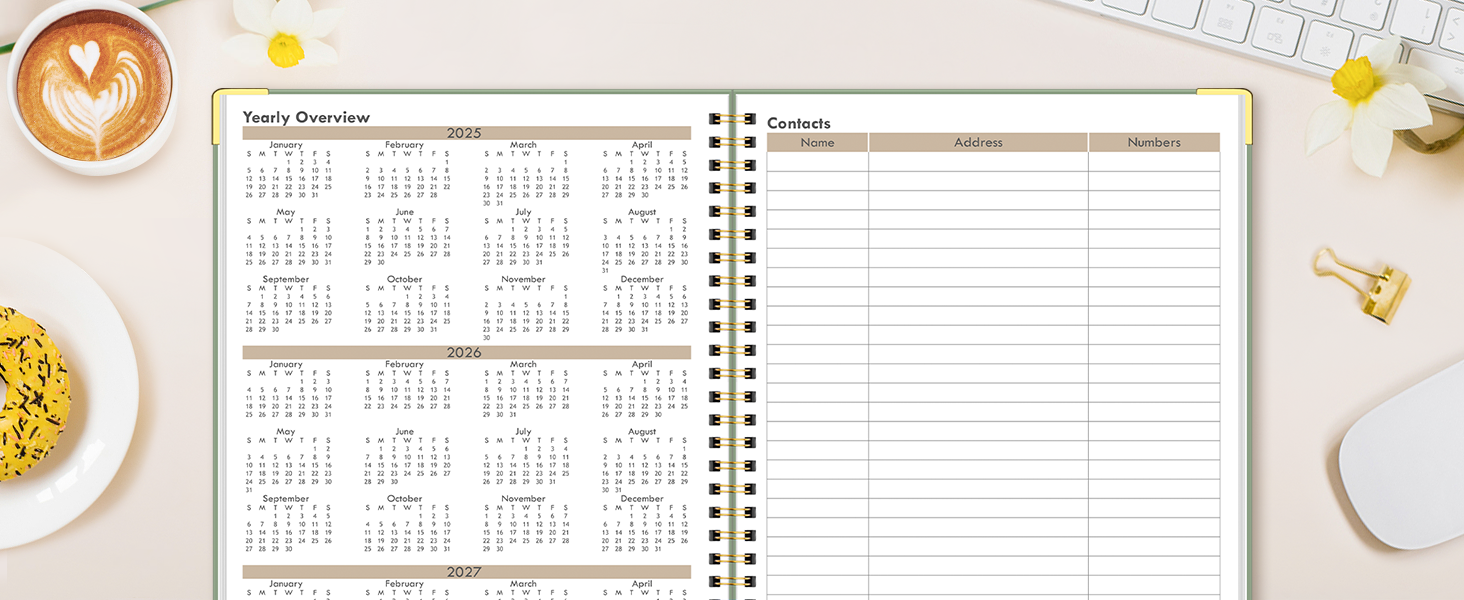Click the "Contacts" page heading
This screenshot has height=600, width=1464.
point(799,123)
